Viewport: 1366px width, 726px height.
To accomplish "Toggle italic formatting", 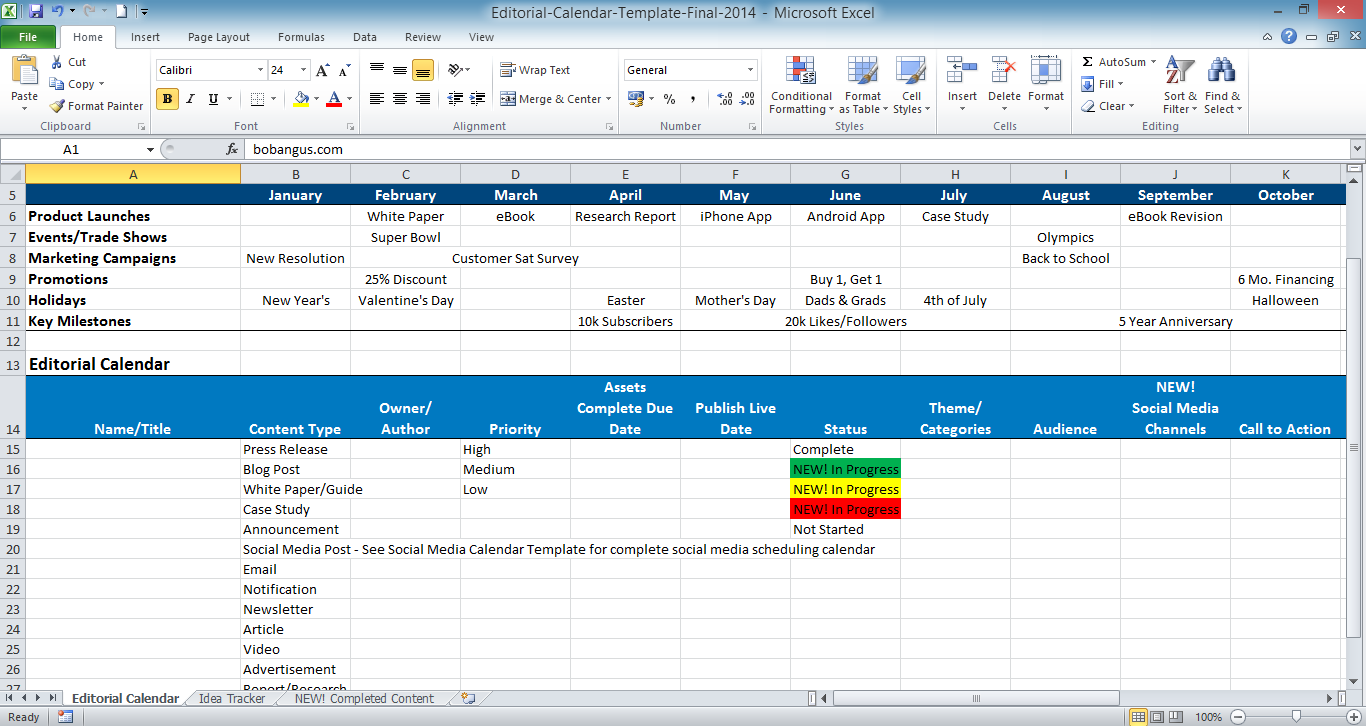I will click(189, 100).
